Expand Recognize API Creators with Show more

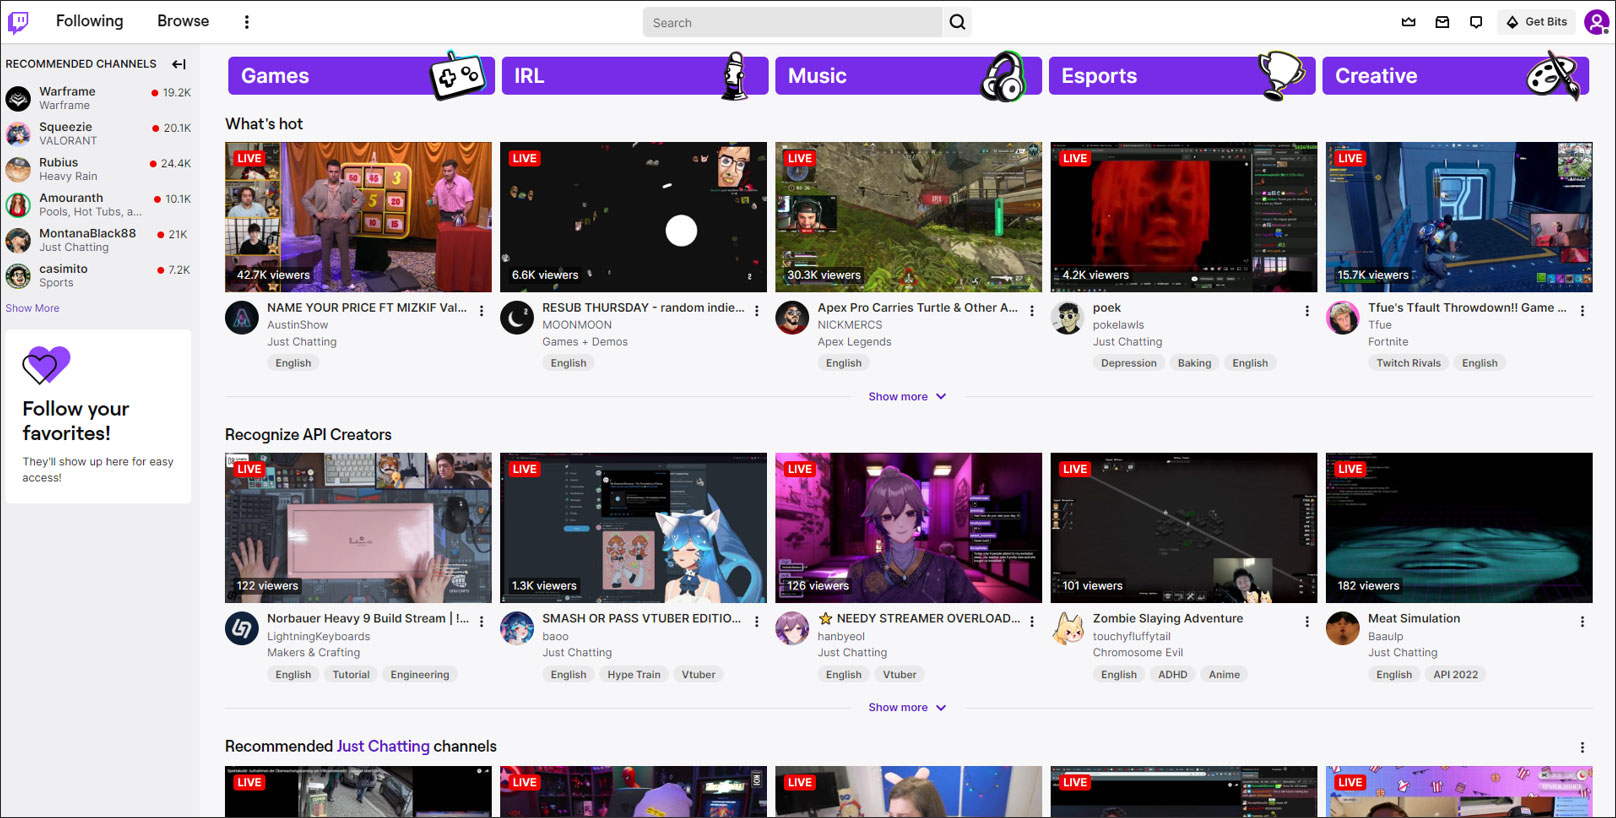[x=907, y=708]
